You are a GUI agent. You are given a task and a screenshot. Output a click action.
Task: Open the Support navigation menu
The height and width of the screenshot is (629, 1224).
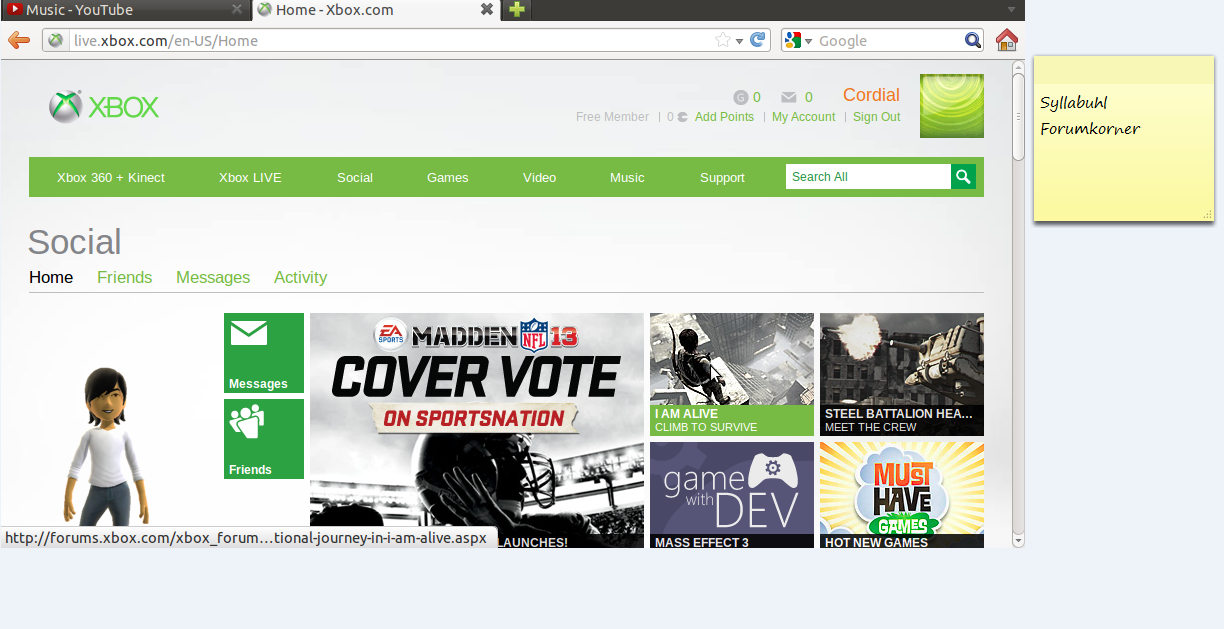pyautogui.click(x=722, y=177)
